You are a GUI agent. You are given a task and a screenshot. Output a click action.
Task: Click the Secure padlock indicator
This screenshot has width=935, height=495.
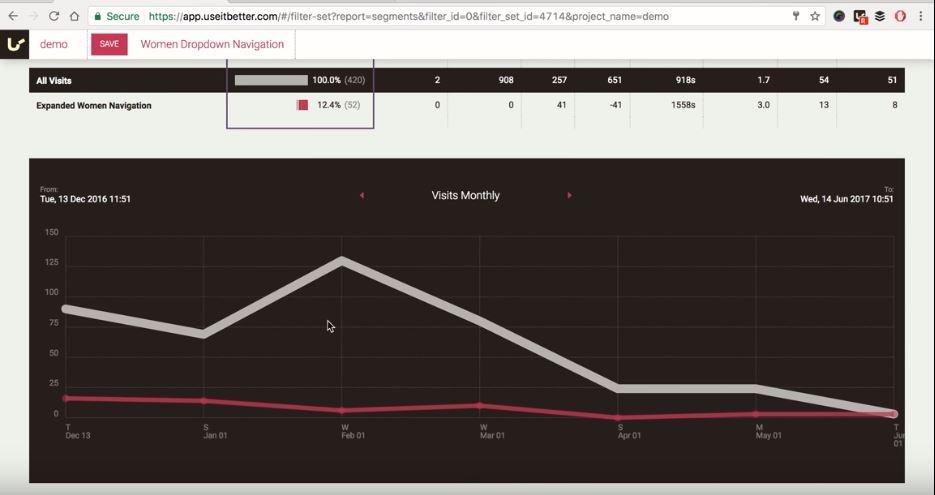point(116,17)
